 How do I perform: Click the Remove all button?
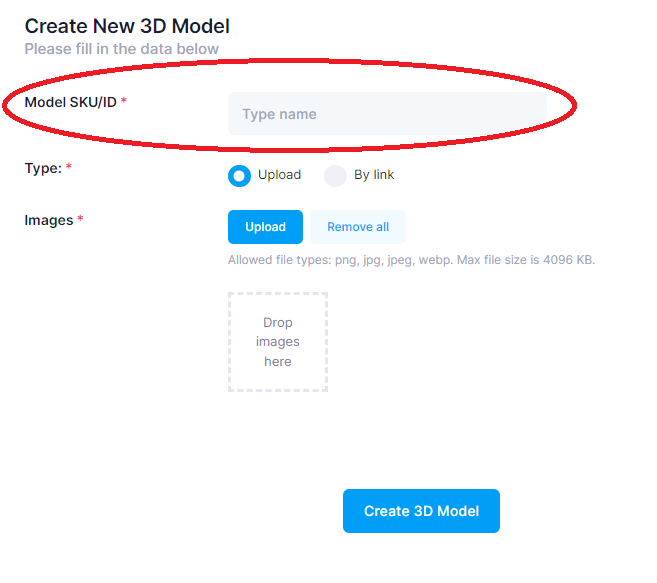coord(358,227)
